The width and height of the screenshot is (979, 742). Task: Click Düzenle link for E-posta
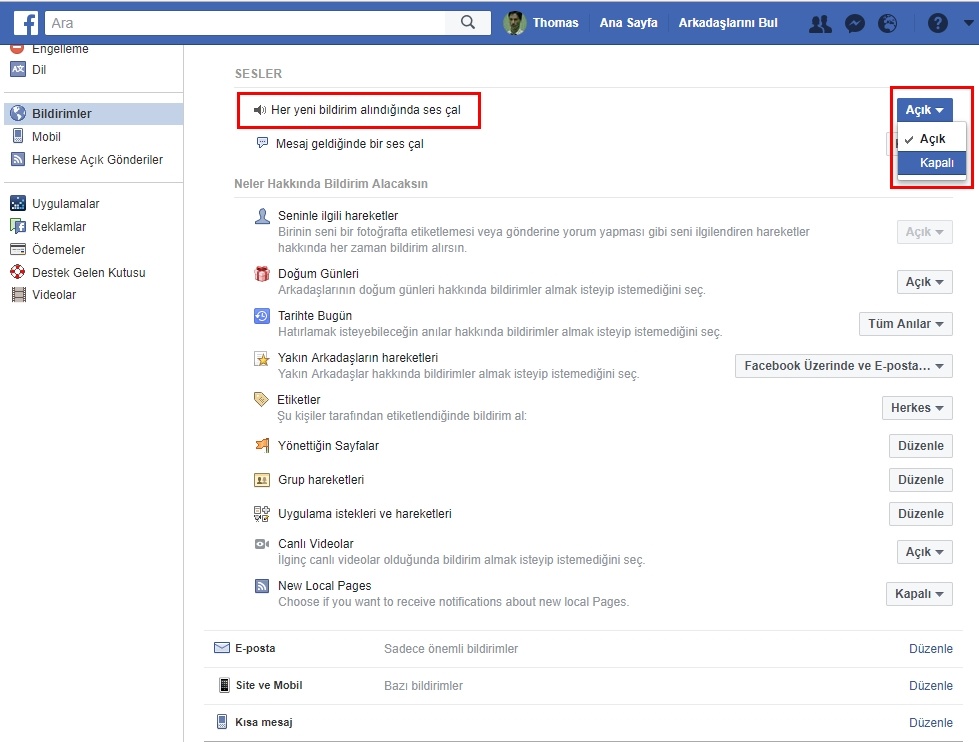tap(930, 648)
